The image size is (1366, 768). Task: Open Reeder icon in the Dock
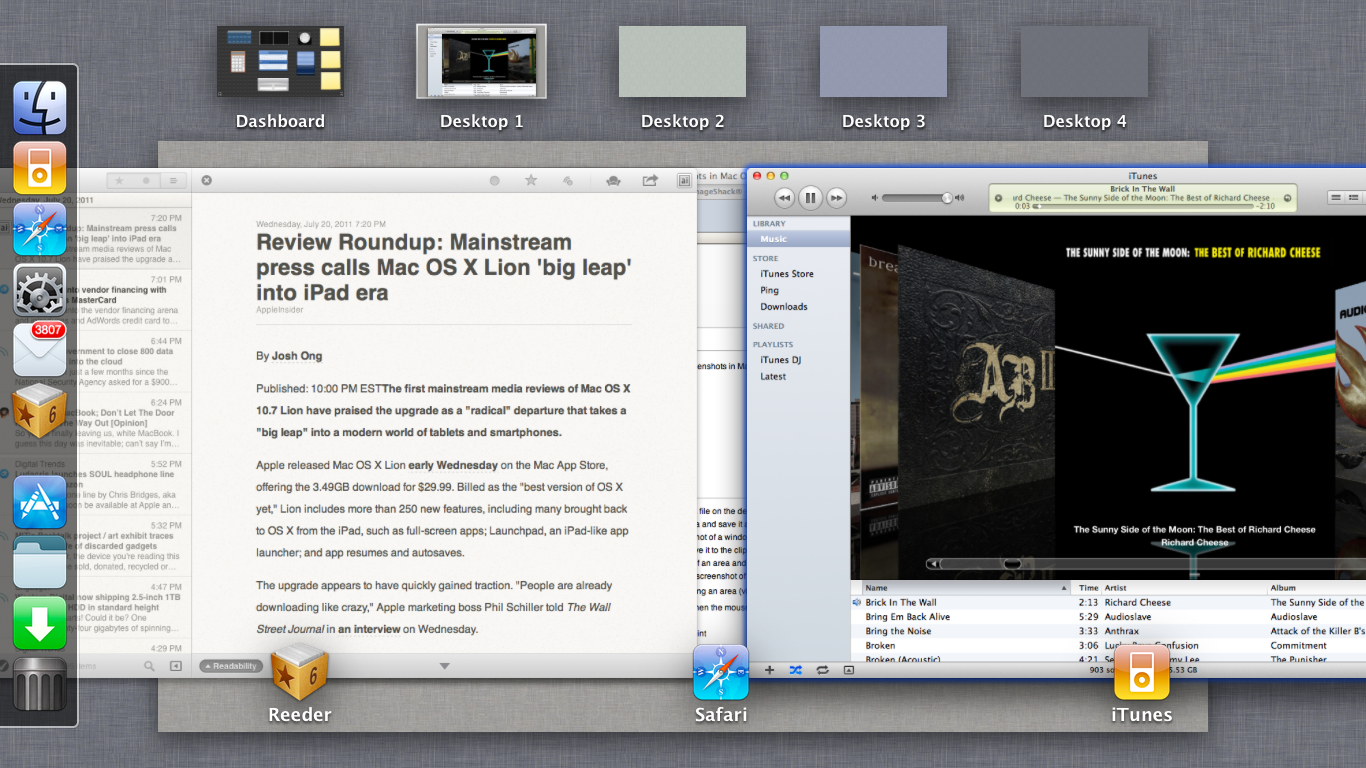click(x=40, y=411)
